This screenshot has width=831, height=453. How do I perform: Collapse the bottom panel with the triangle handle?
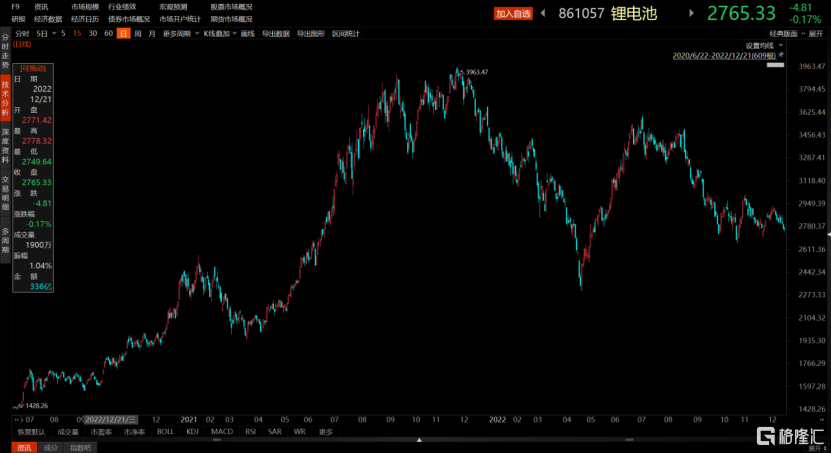click(x=419, y=440)
